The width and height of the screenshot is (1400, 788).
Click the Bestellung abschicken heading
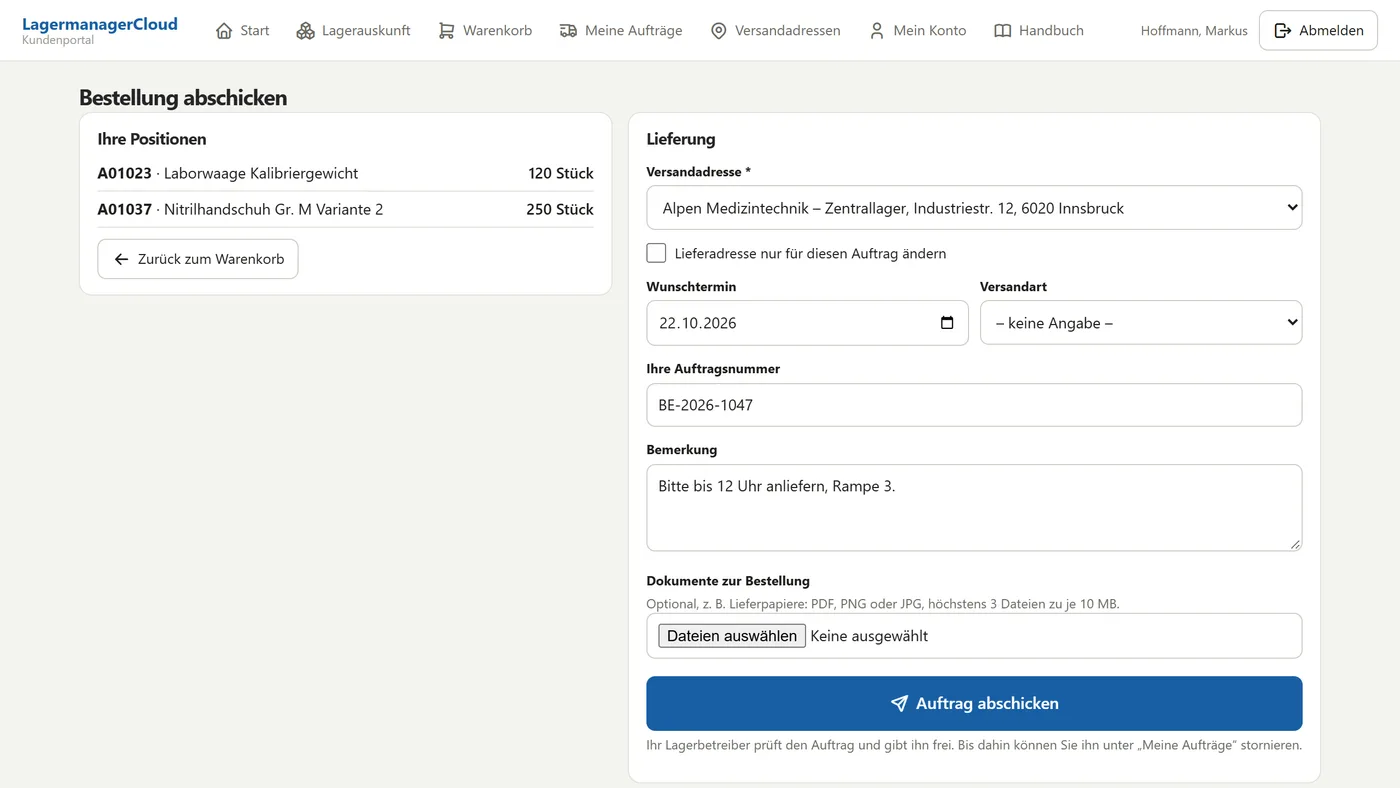[x=183, y=98]
